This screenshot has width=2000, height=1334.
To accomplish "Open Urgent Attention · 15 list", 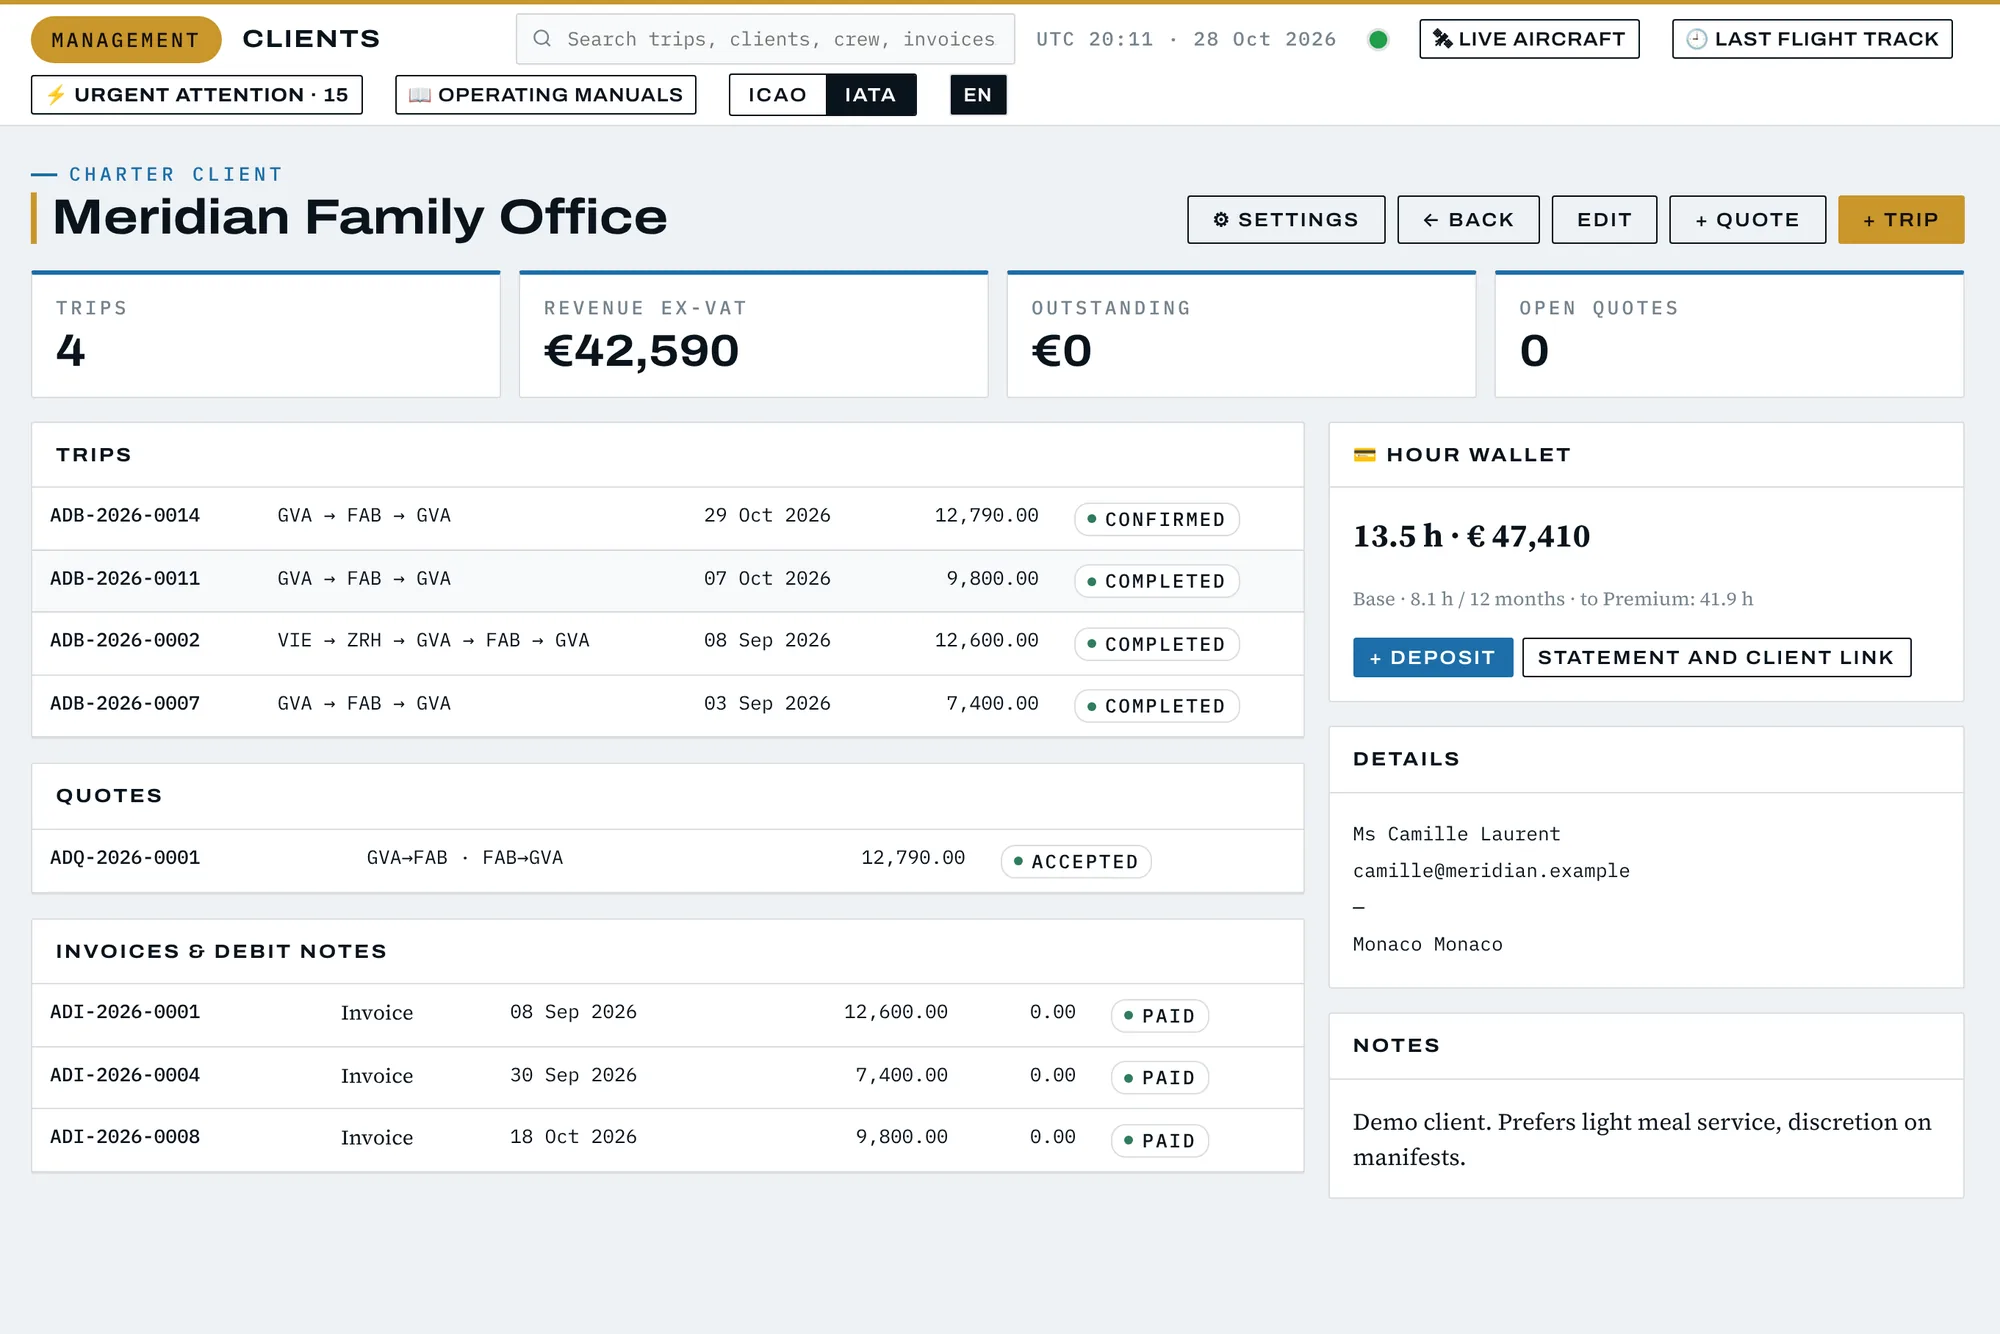I will coord(197,95).
